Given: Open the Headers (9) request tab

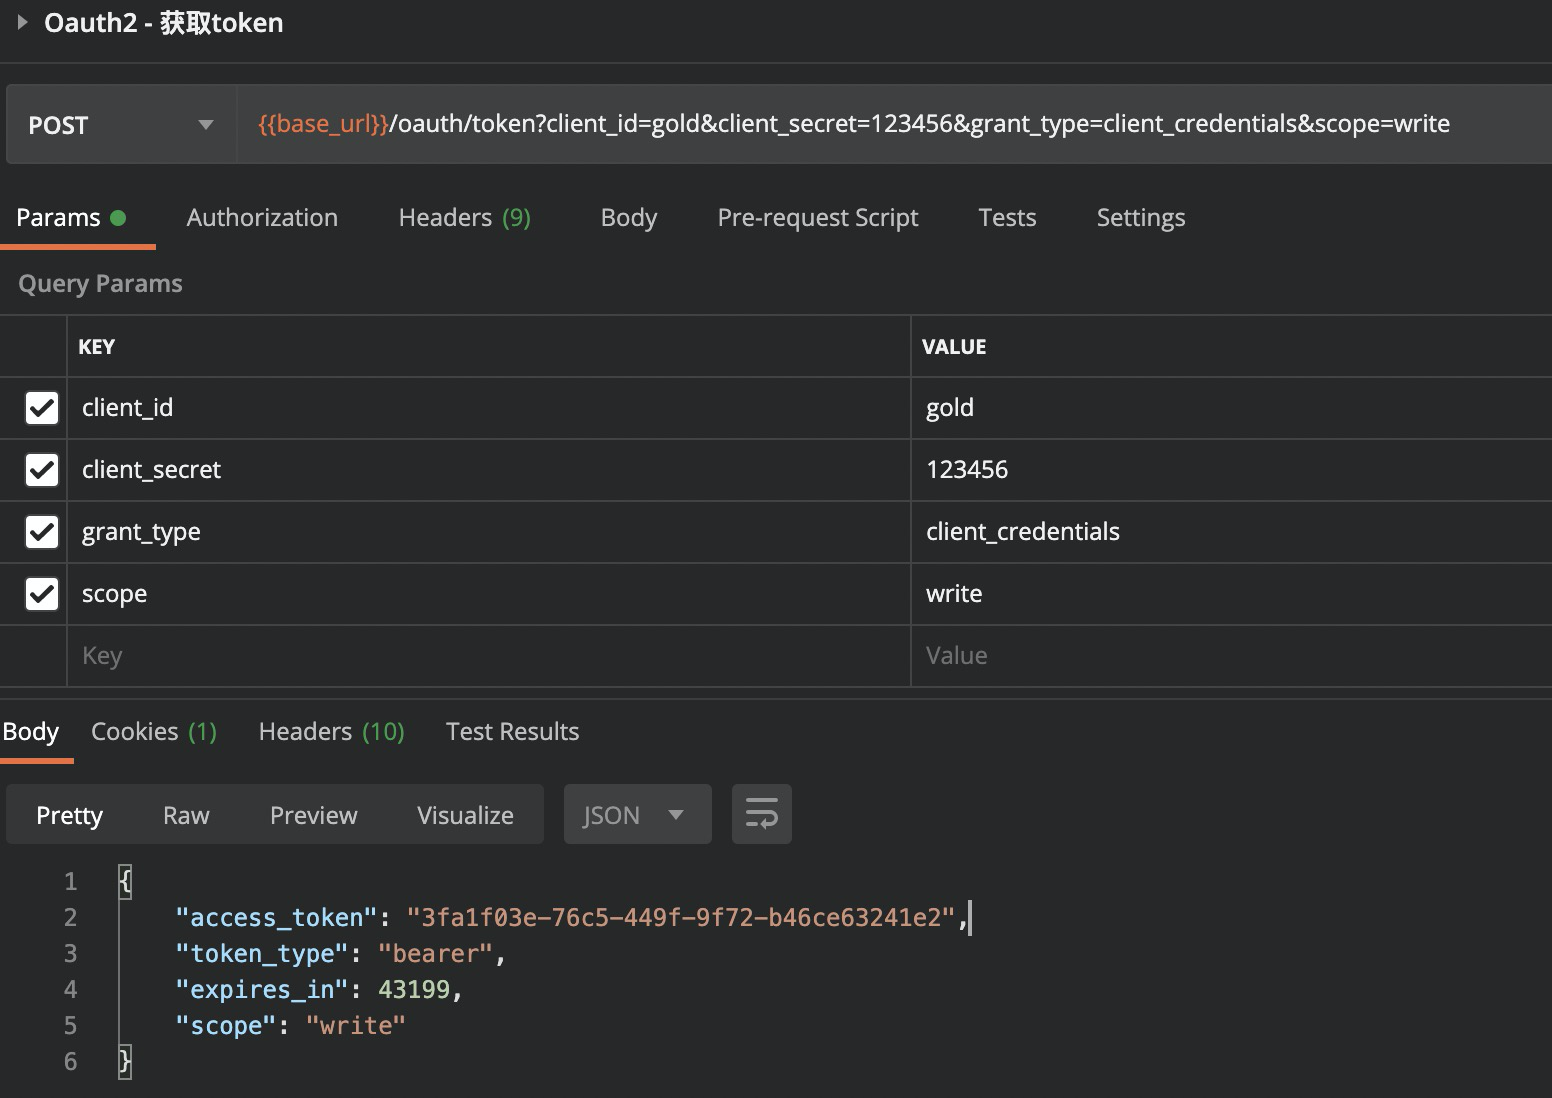Looking at the screenshot, I should (464, 217).
